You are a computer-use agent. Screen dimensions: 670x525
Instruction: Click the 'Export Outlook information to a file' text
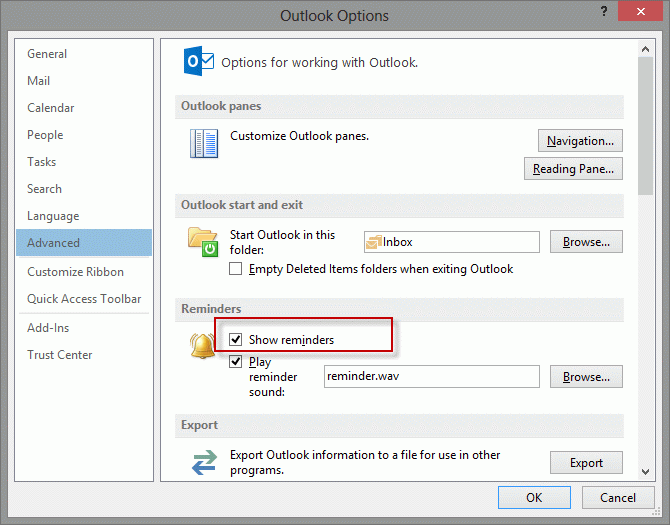click(x=365, y=462)
